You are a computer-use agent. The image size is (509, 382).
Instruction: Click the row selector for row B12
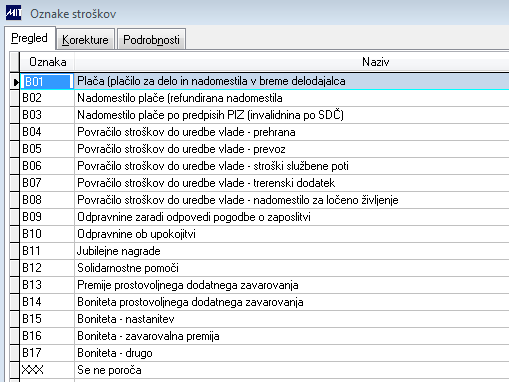point(15,268)
